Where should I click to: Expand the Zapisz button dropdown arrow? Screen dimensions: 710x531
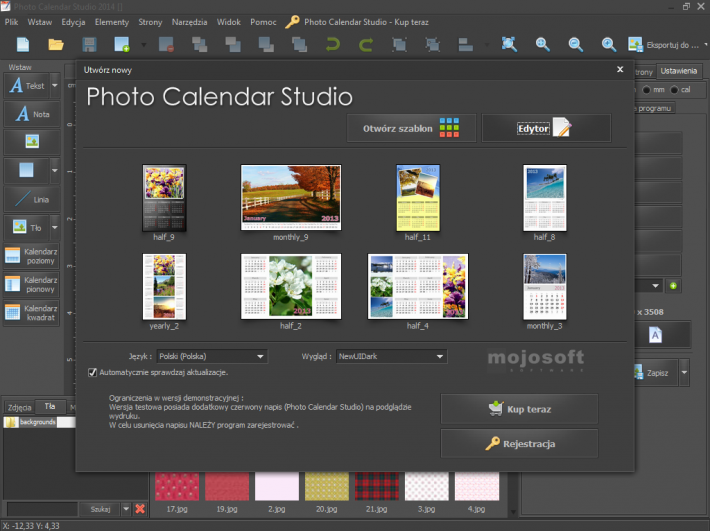click(684, 373)
